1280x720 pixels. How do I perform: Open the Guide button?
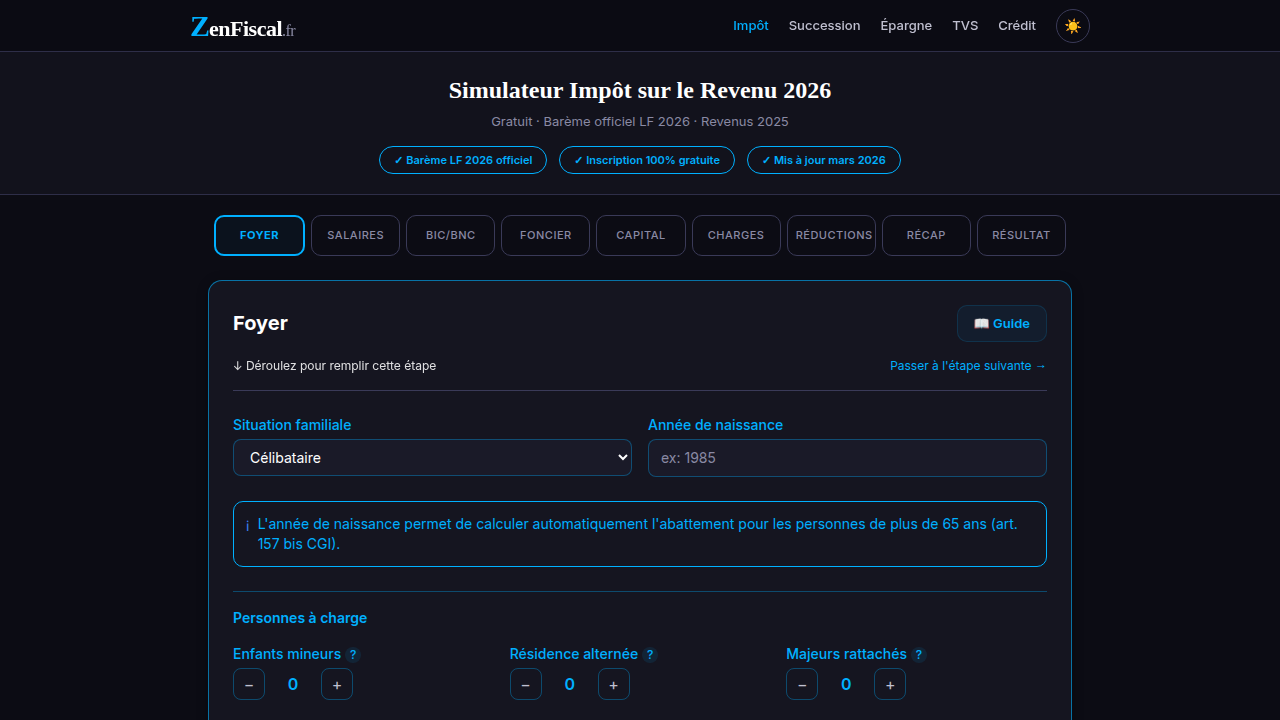coord(1002,324)
